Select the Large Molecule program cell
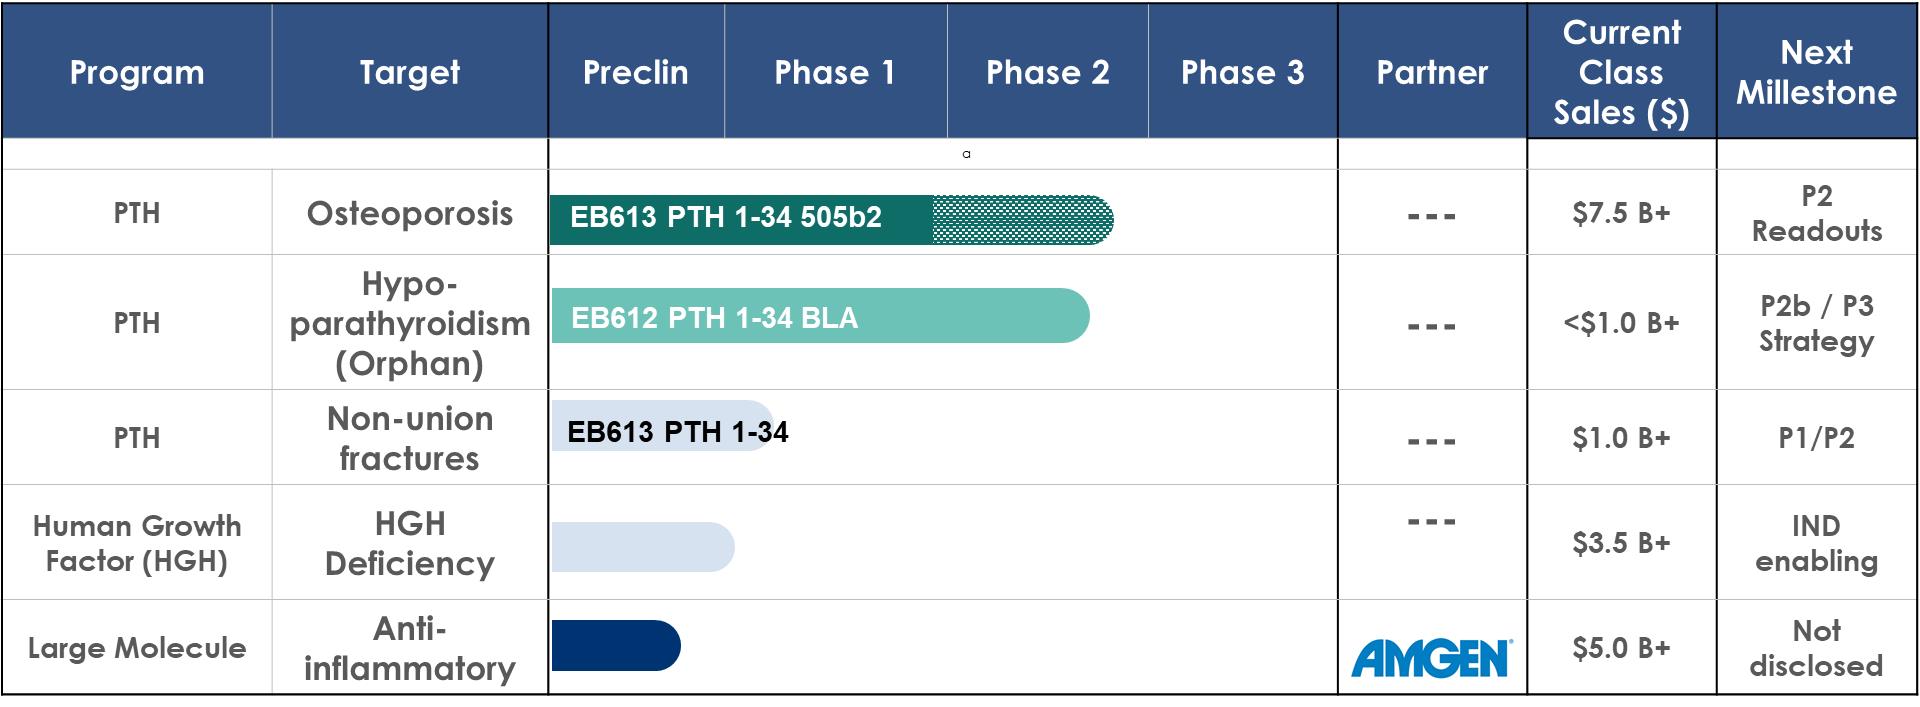Image resolution: width=1920 pixels, height=707 pixels. [137, 648]
